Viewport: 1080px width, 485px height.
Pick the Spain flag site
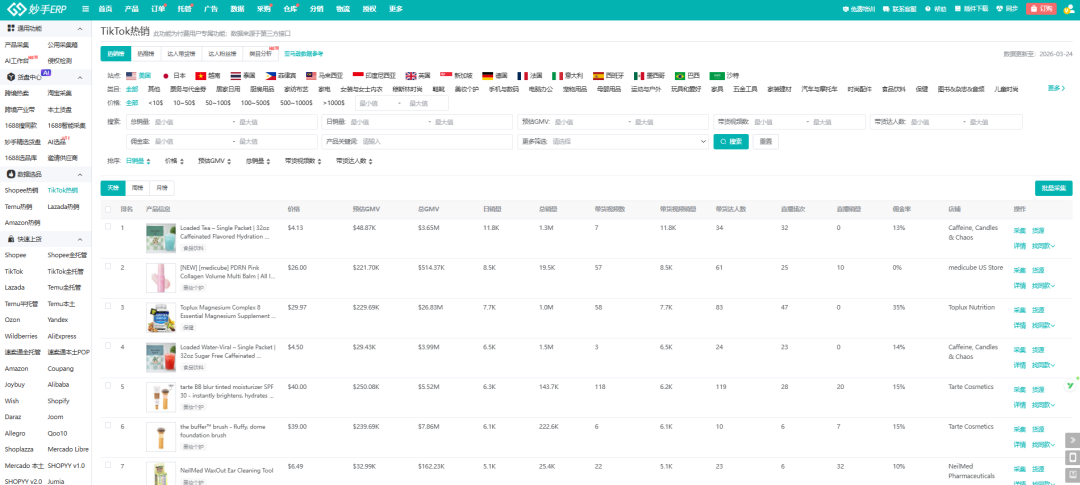[598, 76]
